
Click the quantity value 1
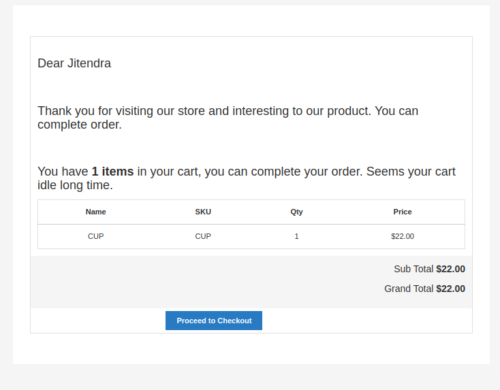pyautogui.click(x=296, y=236)
